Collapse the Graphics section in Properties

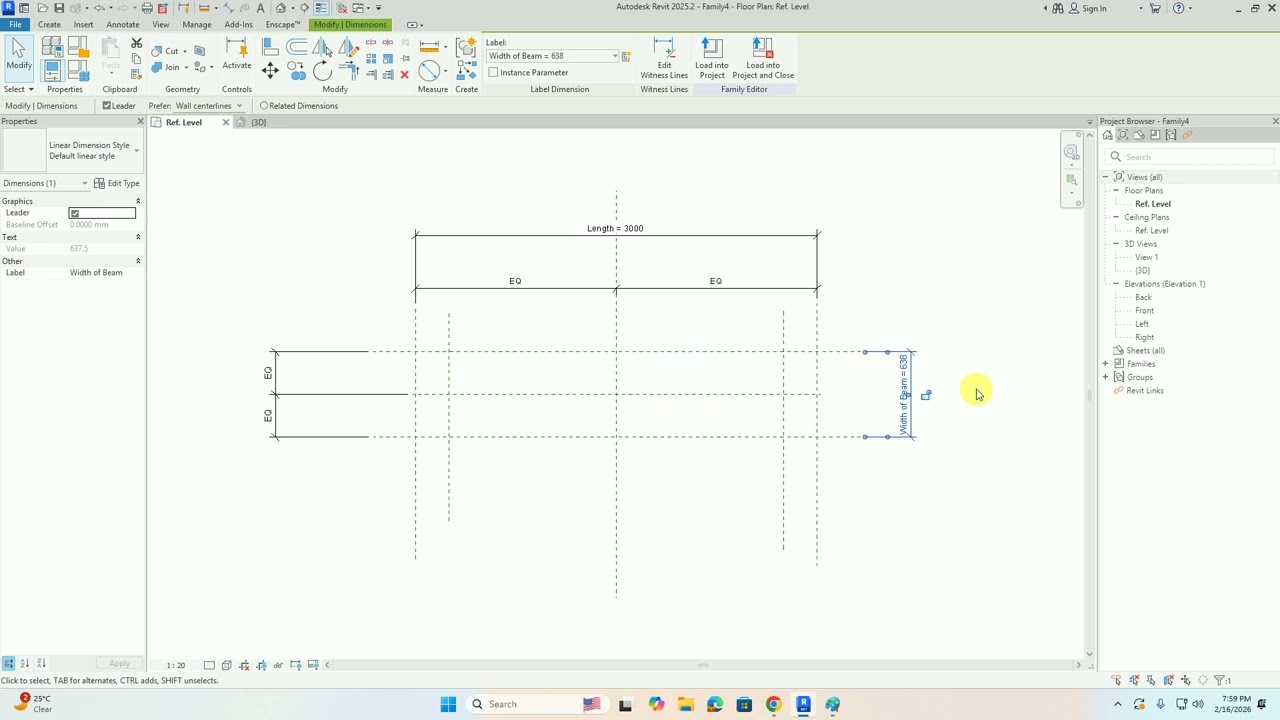click(x=138, y=201)
